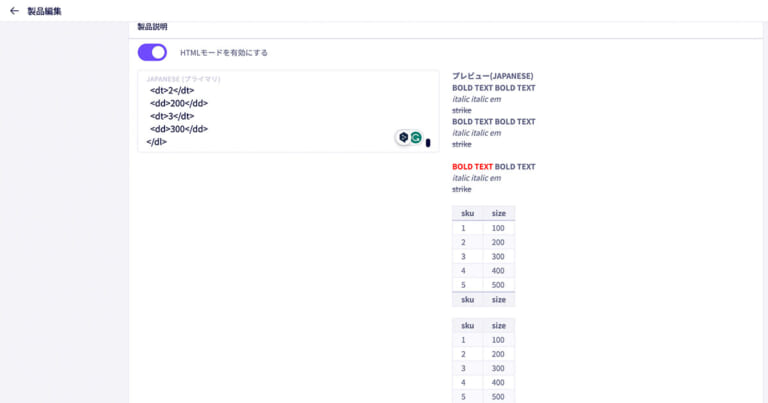This screenshot has width=768, height=403.
Task: Click the closing </dl> tag line
Action: click(157, 142)
